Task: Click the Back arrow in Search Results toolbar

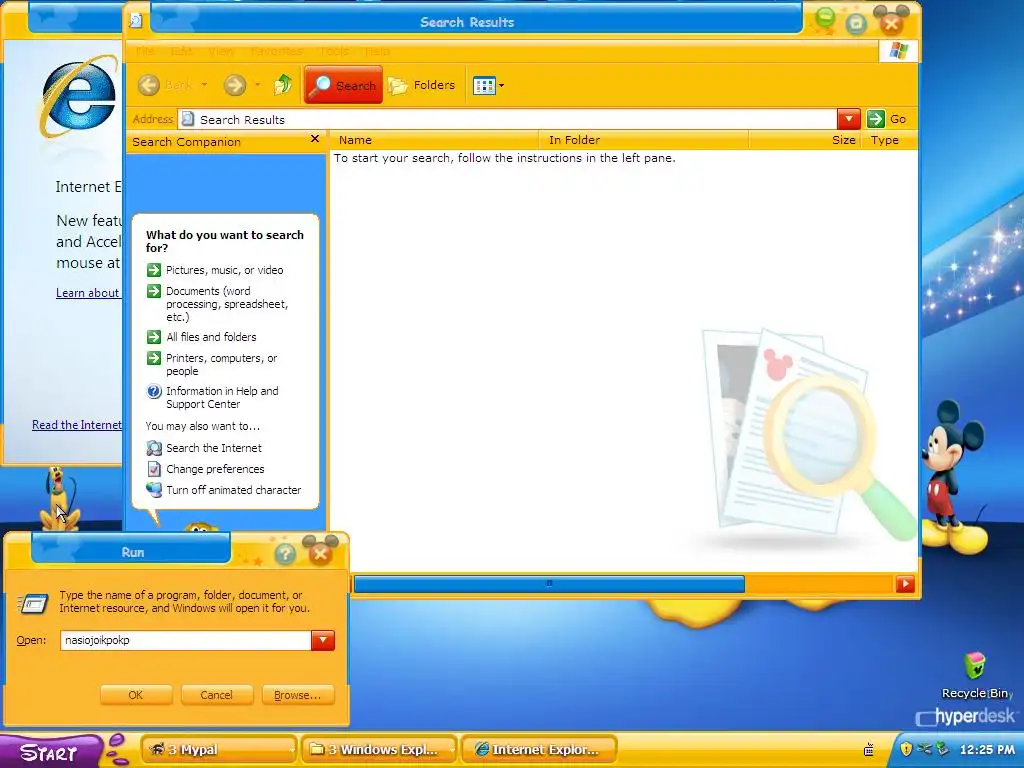Action: 149,85
